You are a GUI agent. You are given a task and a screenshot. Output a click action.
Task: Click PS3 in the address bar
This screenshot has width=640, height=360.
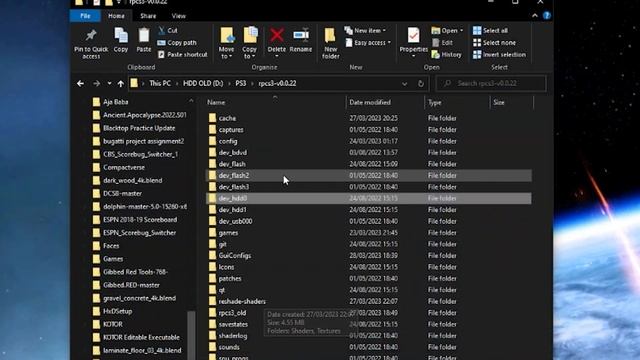click(240, 83)
